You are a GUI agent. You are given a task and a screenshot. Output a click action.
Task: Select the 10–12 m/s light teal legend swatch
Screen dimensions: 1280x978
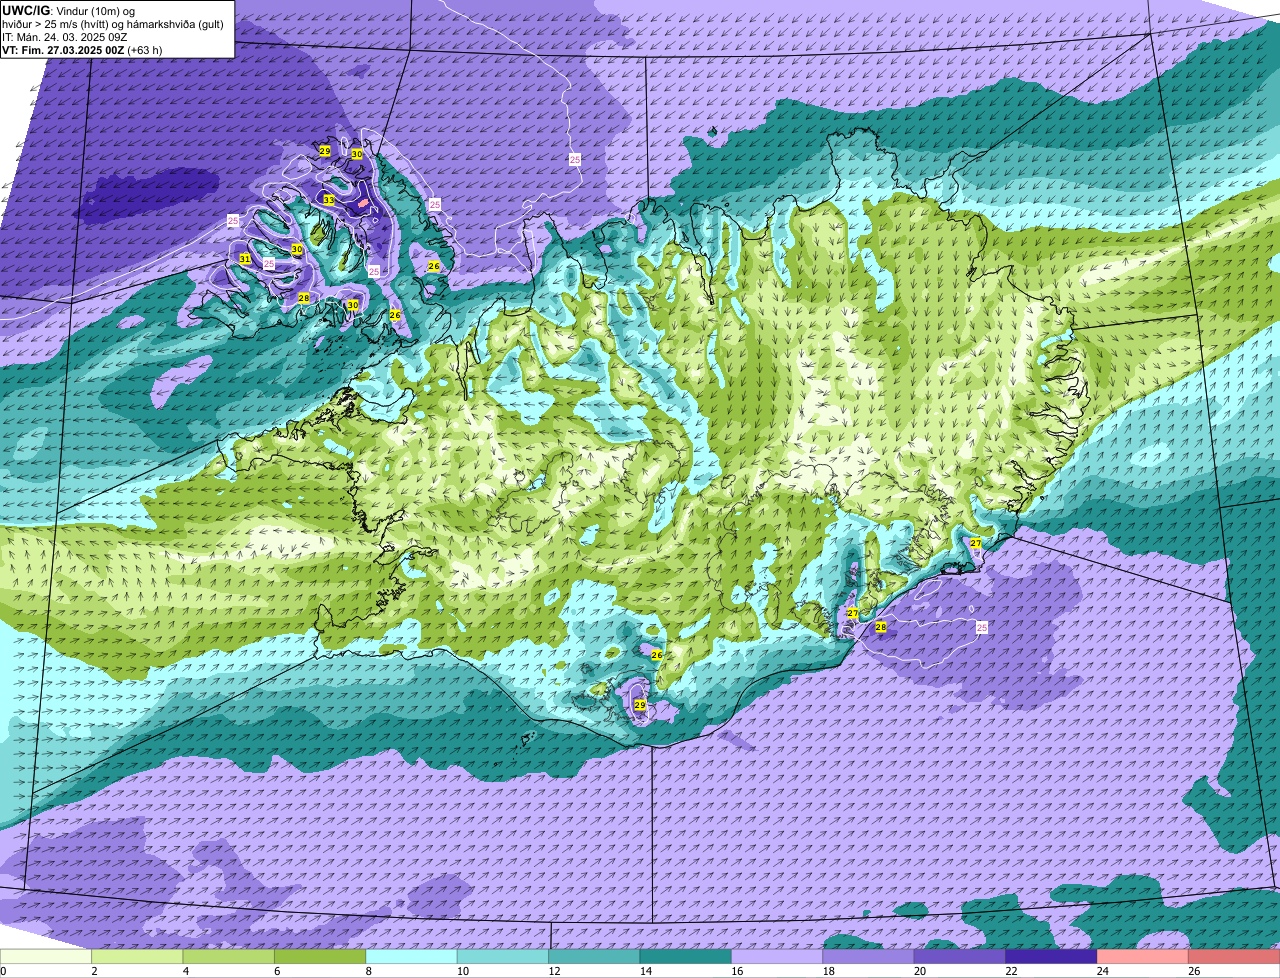(x=503, y=956)
